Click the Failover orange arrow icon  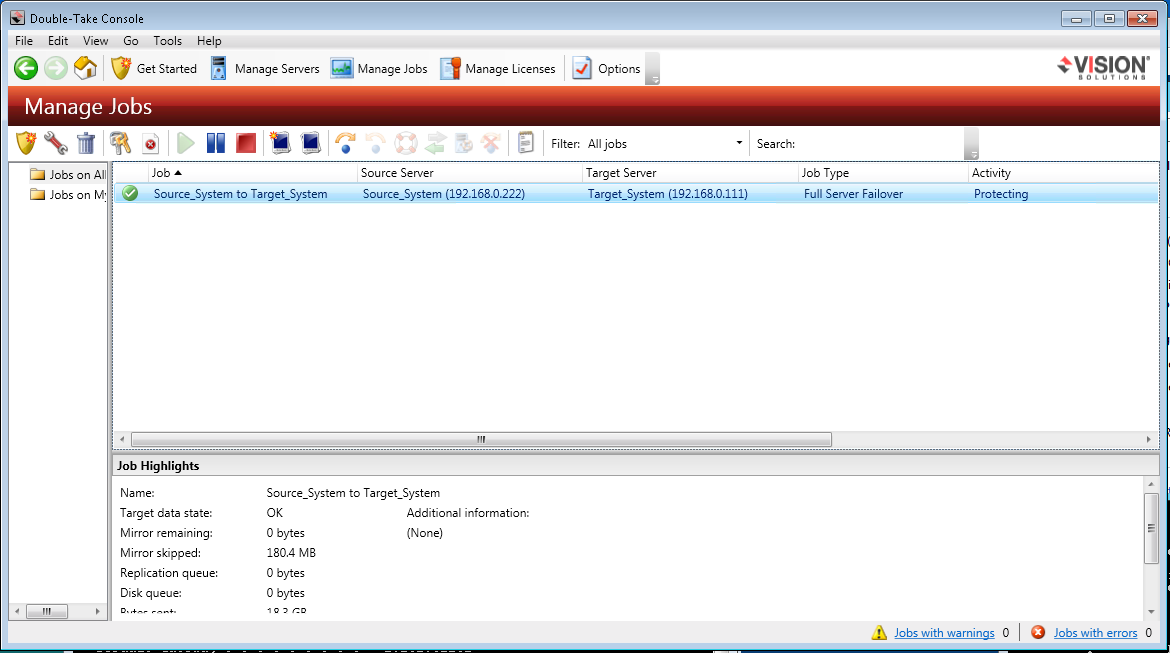coord(346,143)
